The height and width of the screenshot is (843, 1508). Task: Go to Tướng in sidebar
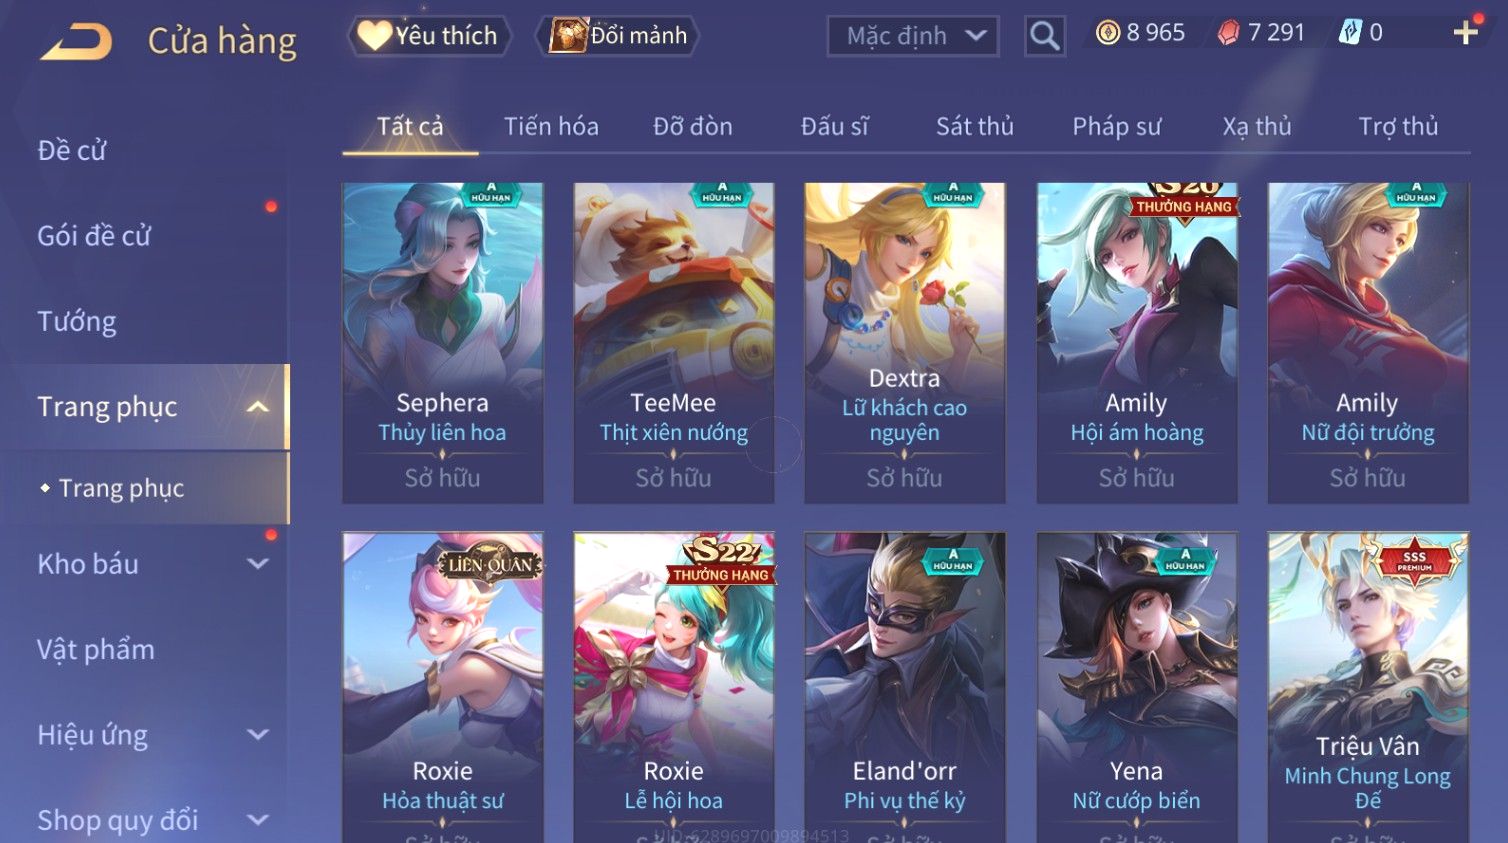(x=77, y=322)
